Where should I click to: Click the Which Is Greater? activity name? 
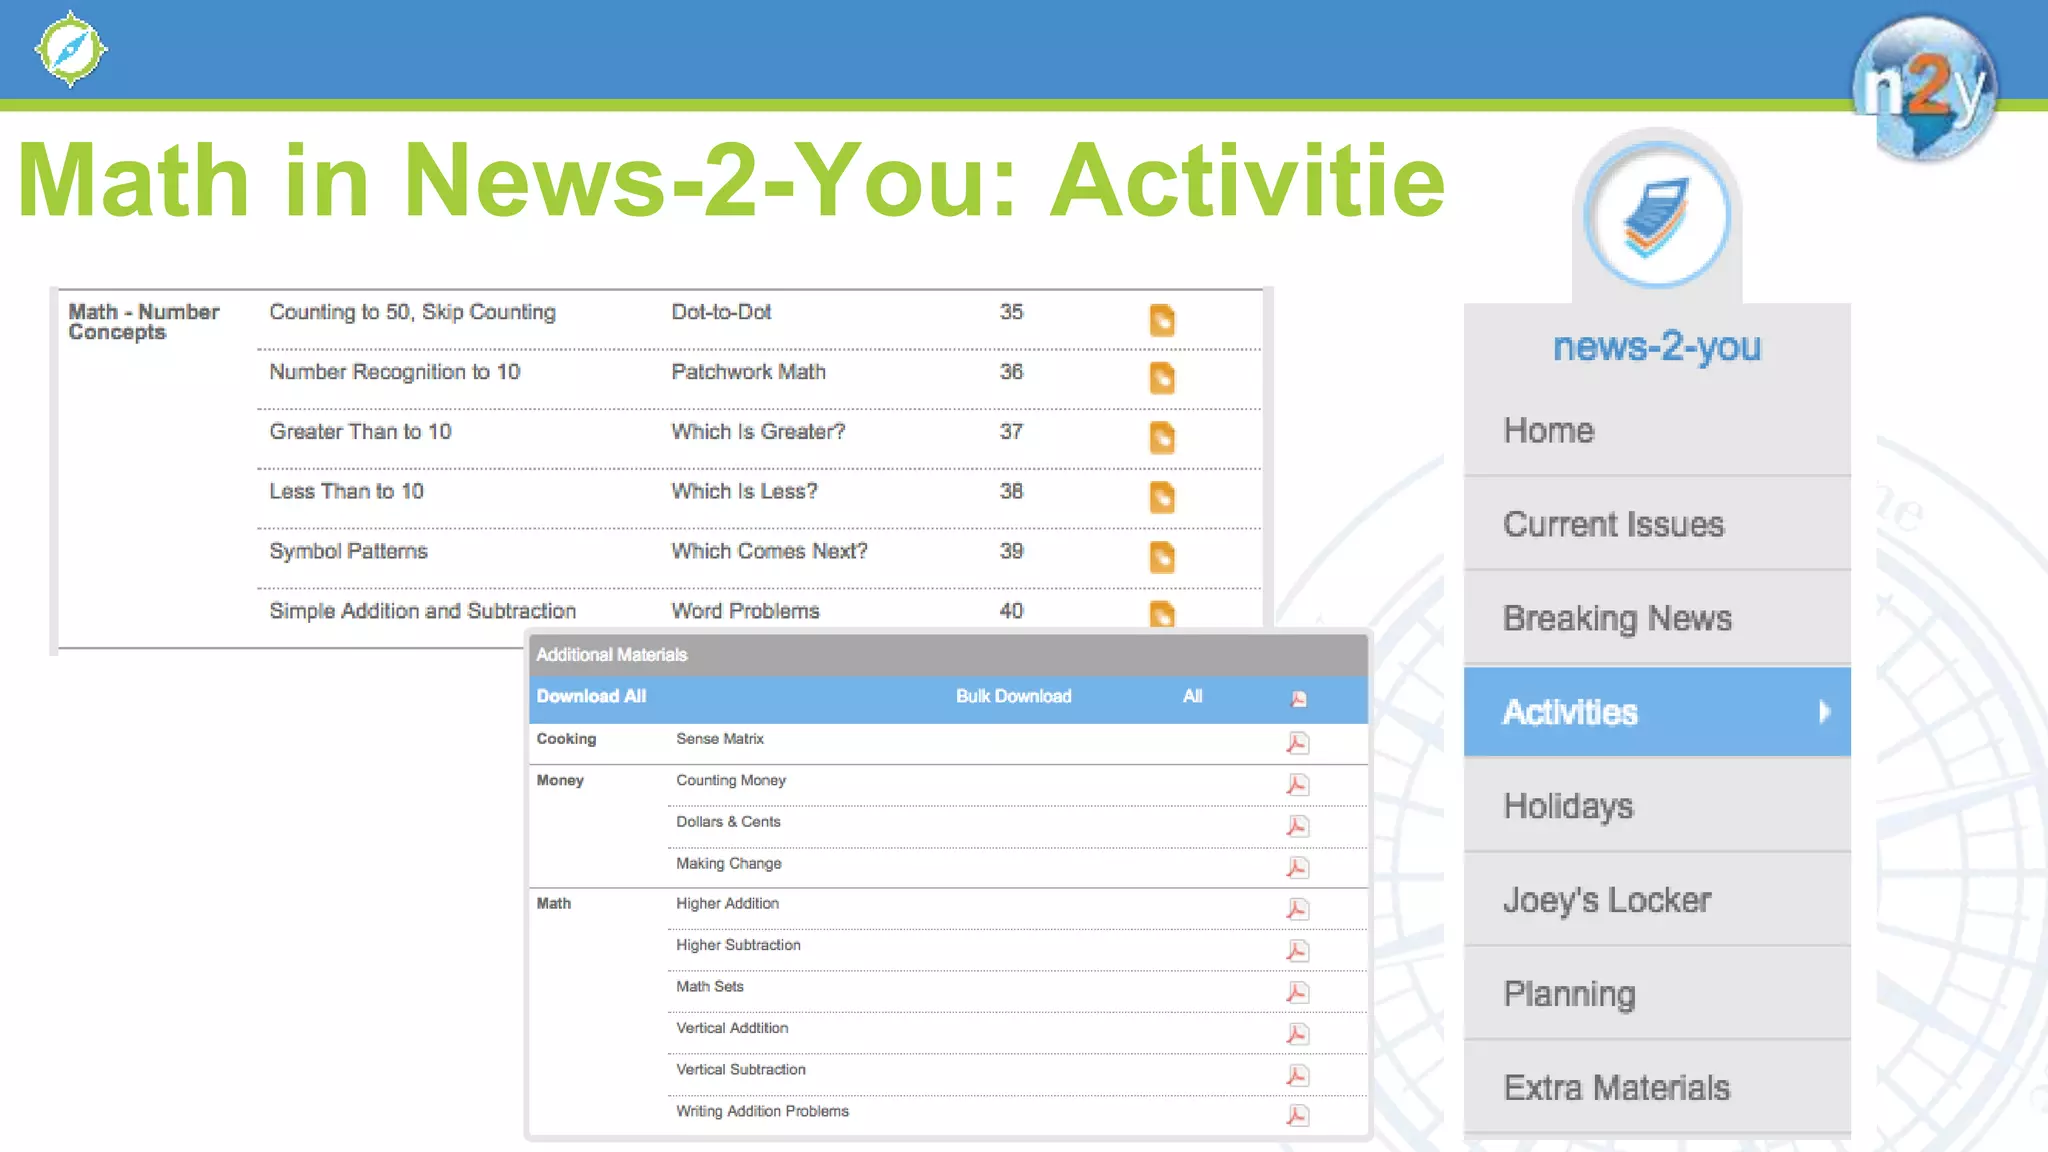coord(758,432)
